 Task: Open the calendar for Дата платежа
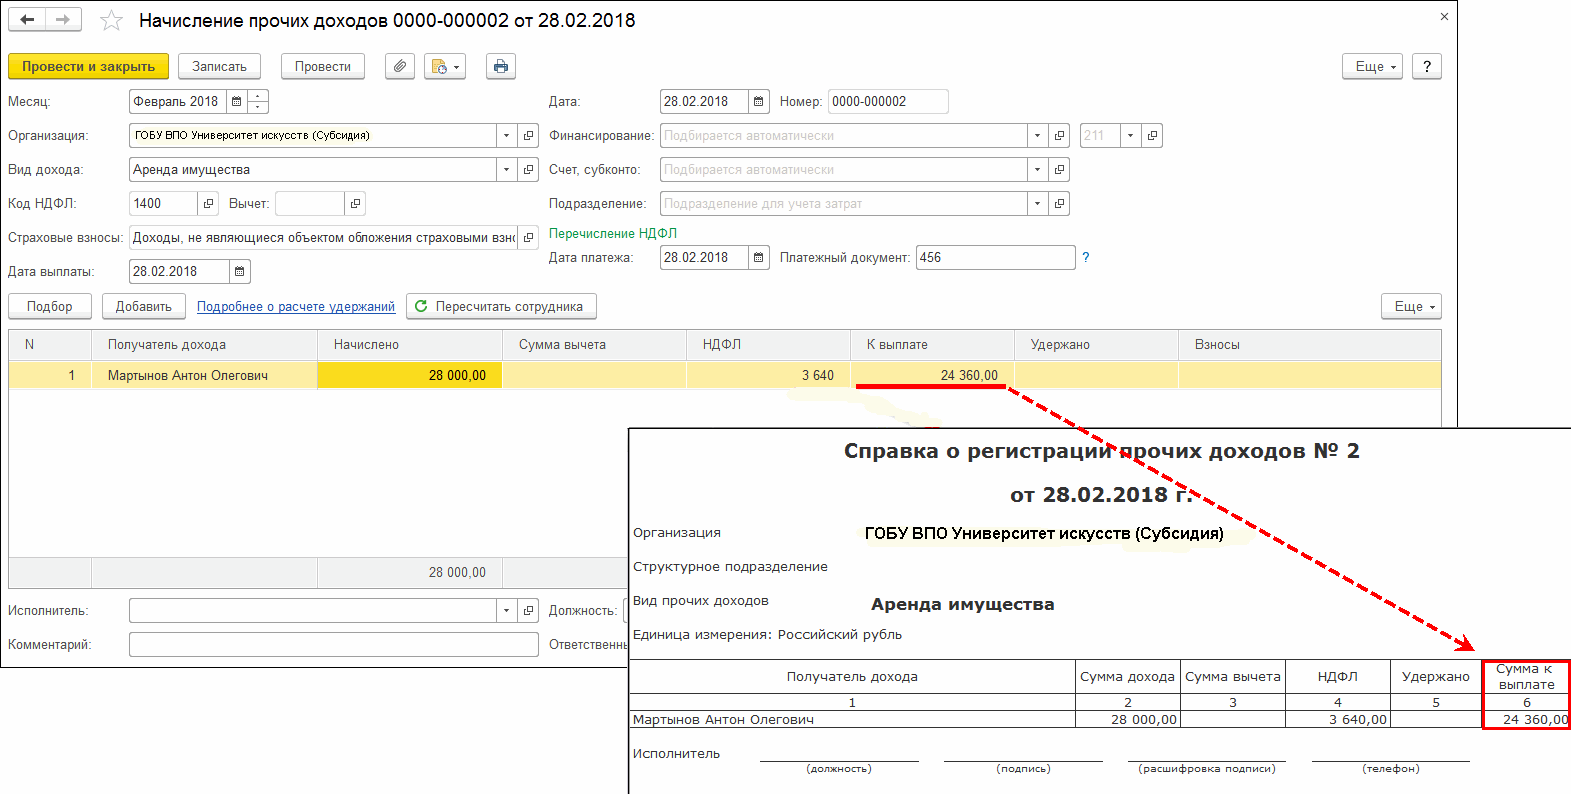click(x=759, y=257)
